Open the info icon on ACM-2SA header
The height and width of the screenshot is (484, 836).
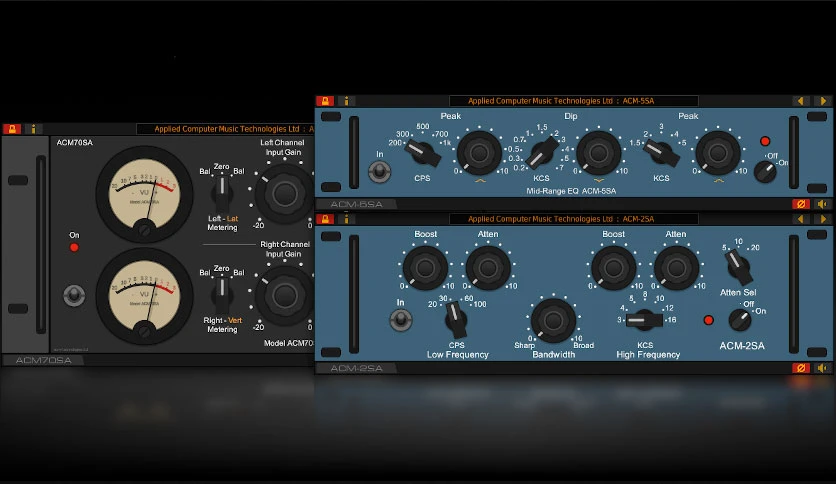(347, 219)
